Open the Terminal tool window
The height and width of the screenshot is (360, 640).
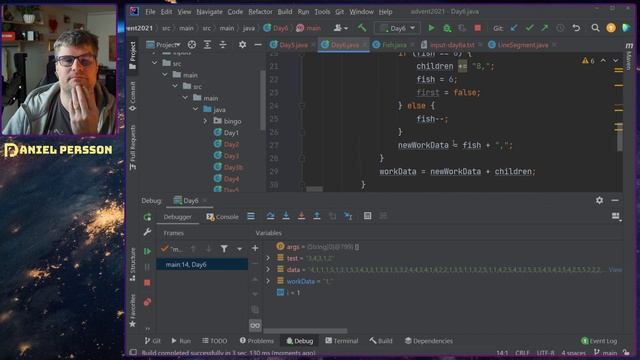(342, 341)
